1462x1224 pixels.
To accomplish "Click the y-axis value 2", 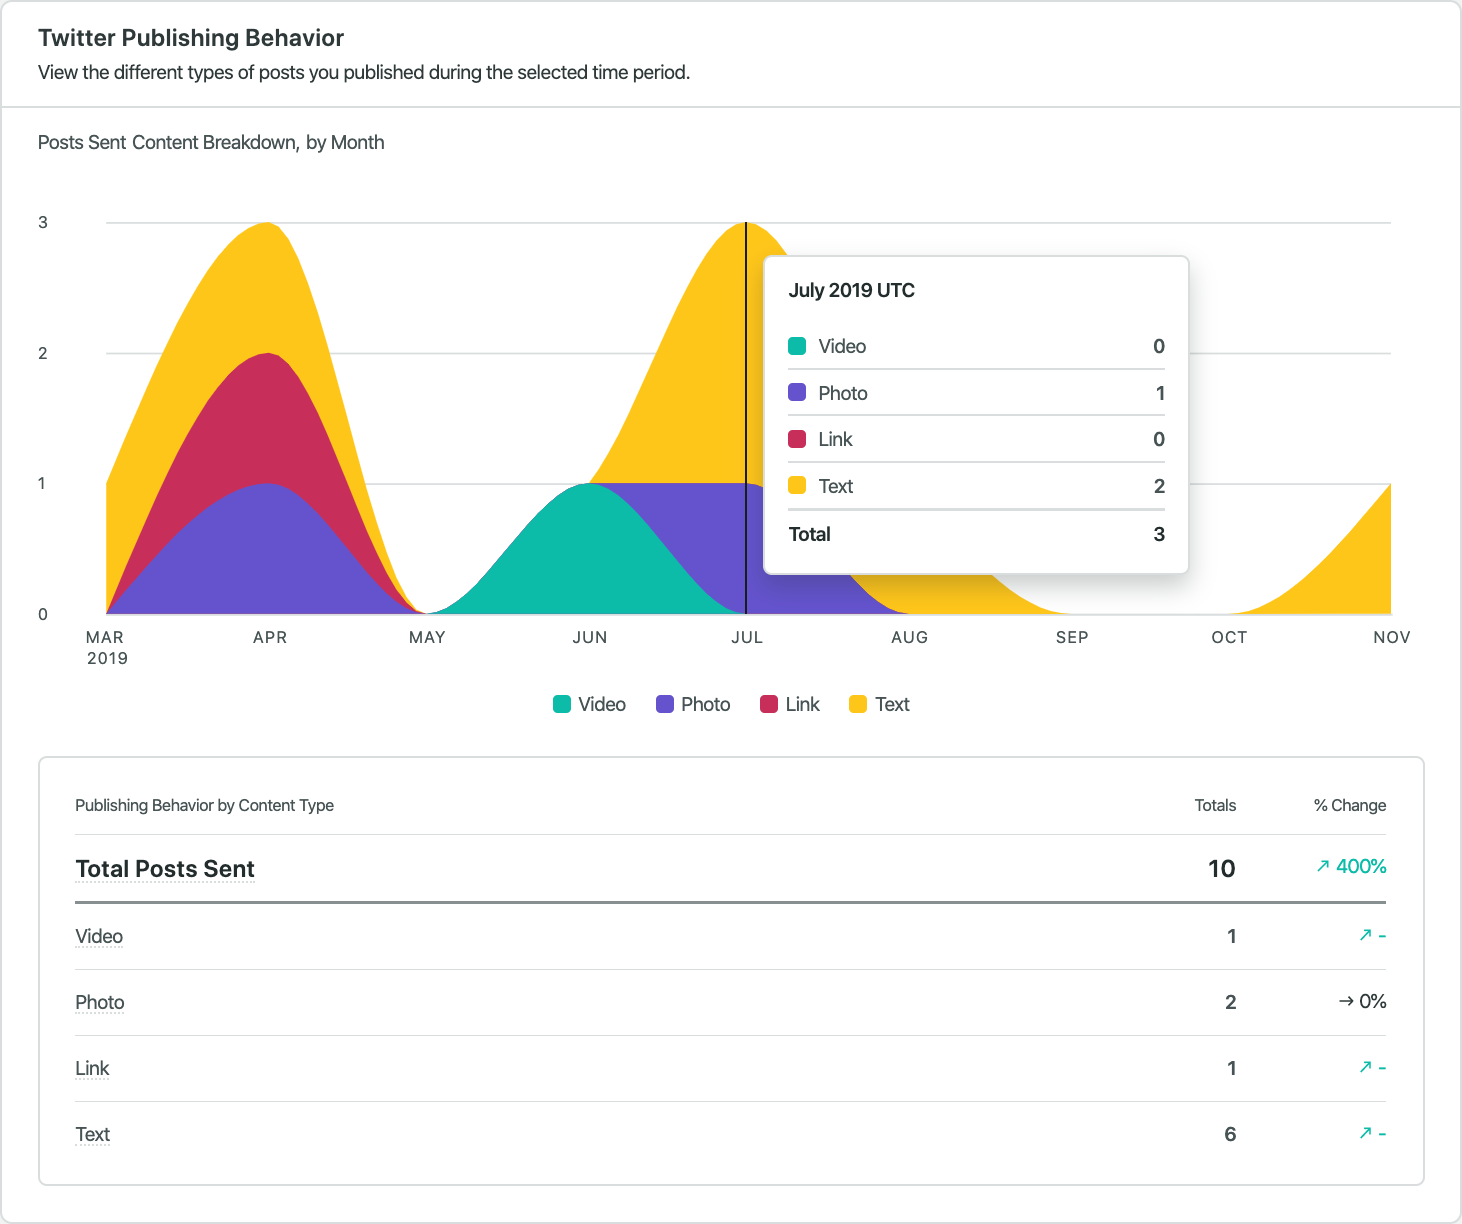I will click(43, 353).
